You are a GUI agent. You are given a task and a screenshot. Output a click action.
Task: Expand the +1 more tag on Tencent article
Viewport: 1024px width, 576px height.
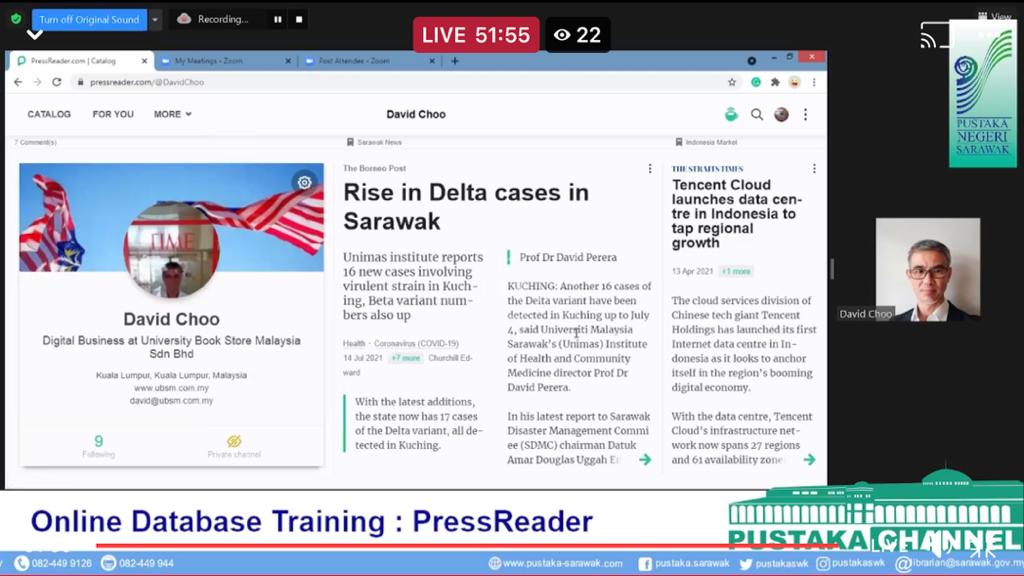(x=736, y=271)
